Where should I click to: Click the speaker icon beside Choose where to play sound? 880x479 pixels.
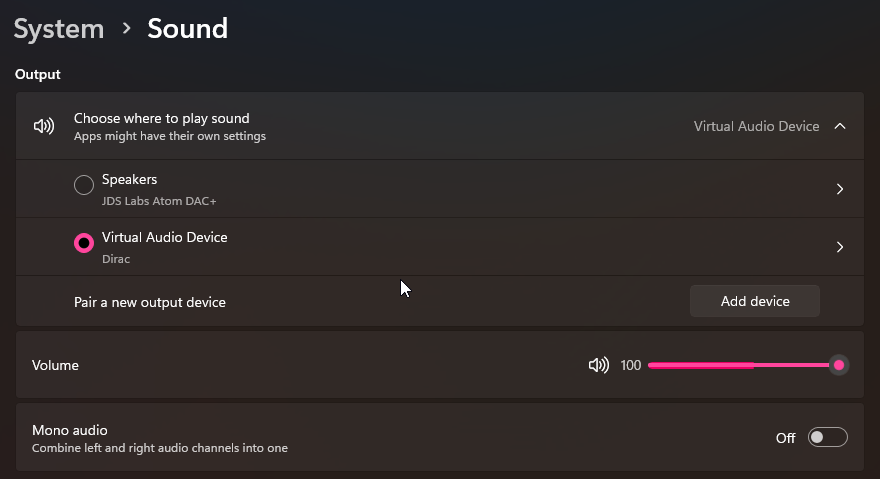tap(44, 126)
